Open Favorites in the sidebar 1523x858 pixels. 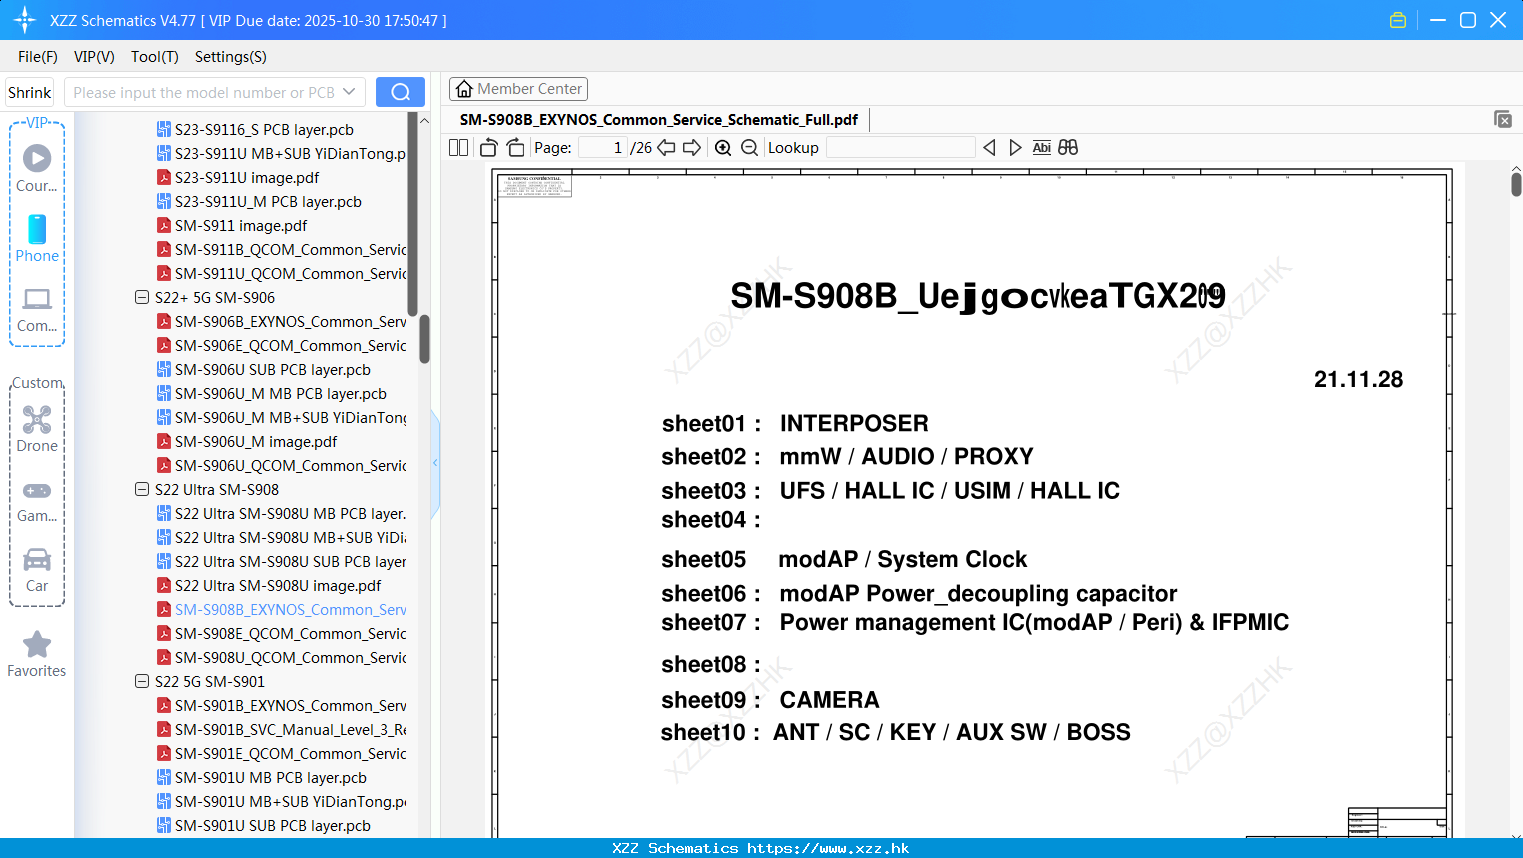click(x=37, y=655)
